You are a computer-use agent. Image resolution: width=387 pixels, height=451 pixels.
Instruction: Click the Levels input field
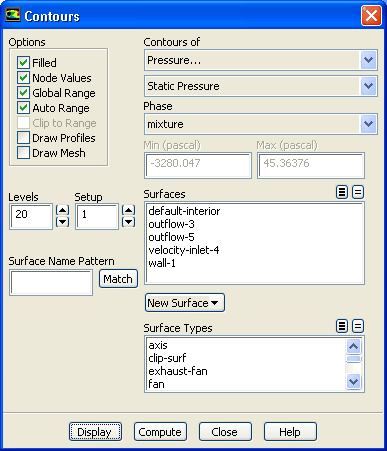(31, 216)
